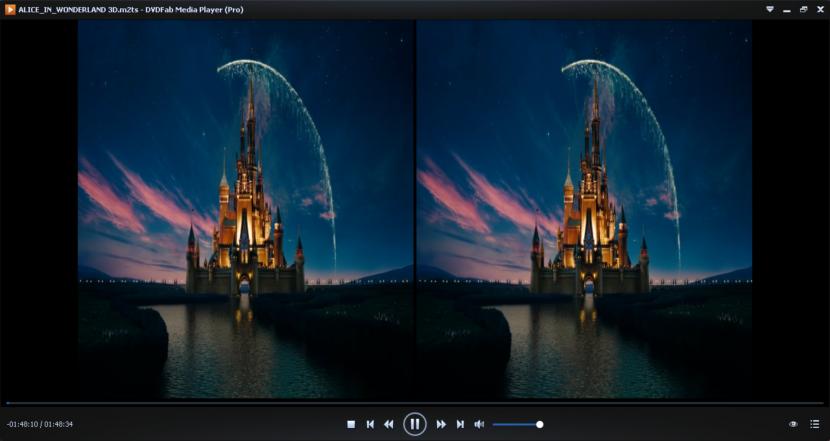Click the DVDFab app logo icon
The image size is (830, 441).
pos(10,9)
